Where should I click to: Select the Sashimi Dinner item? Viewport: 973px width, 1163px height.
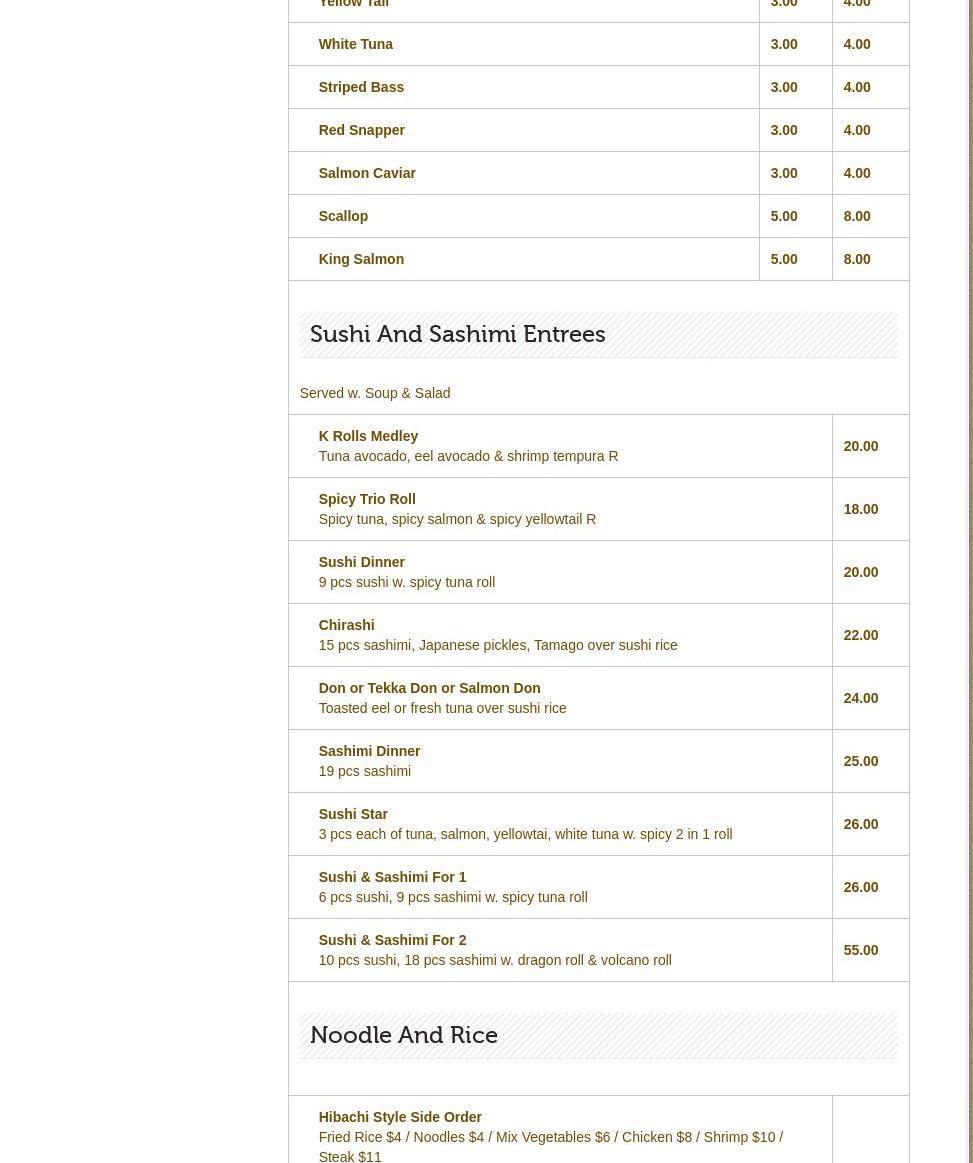click(x=369, y=751)
